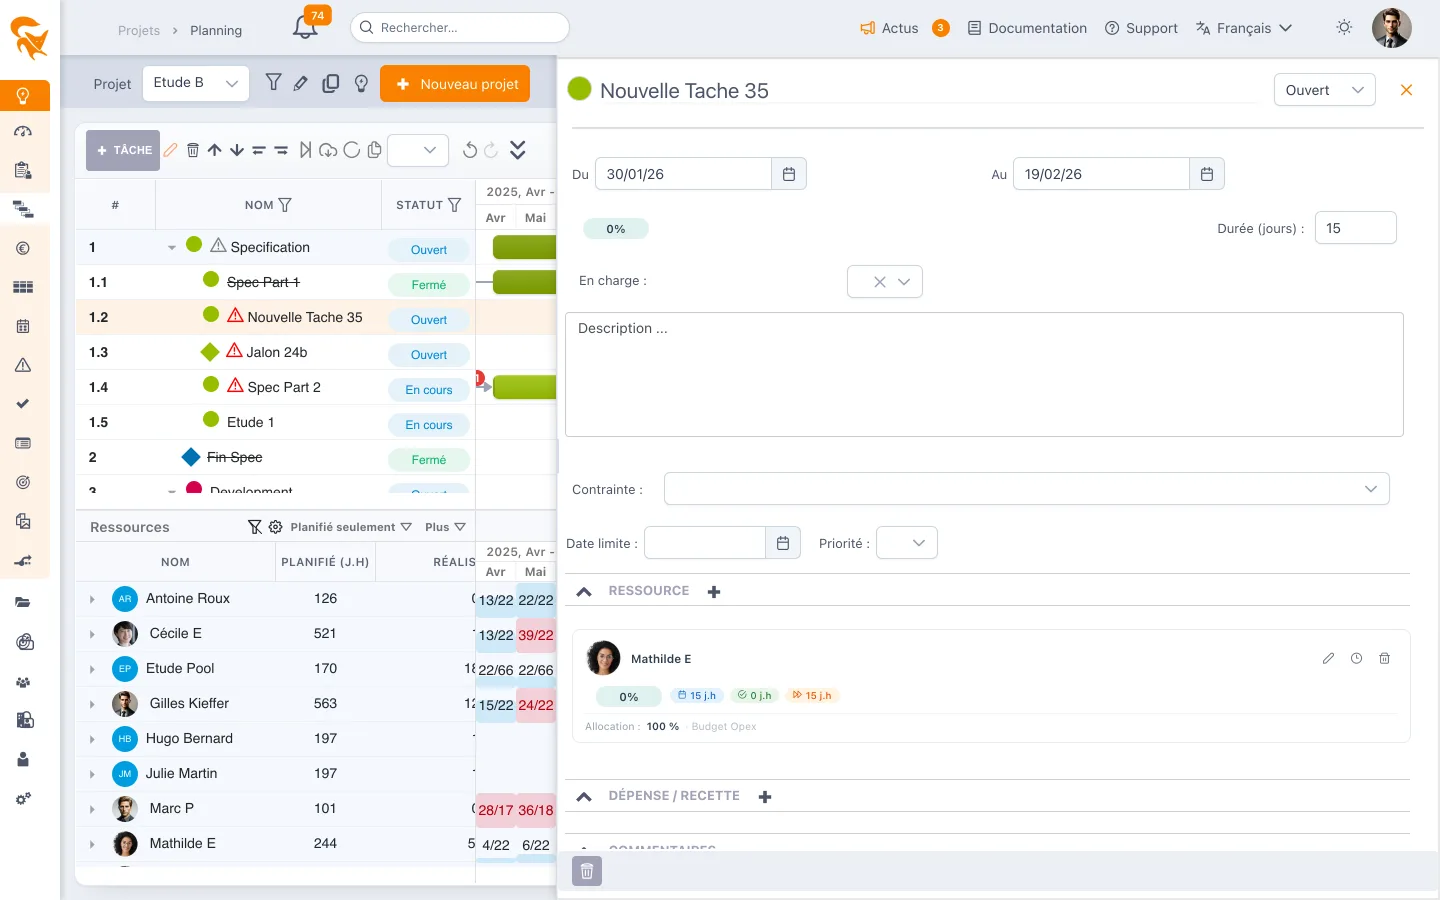
Task: Open the calendar picker for the Au date
Action: point(1207,174)
